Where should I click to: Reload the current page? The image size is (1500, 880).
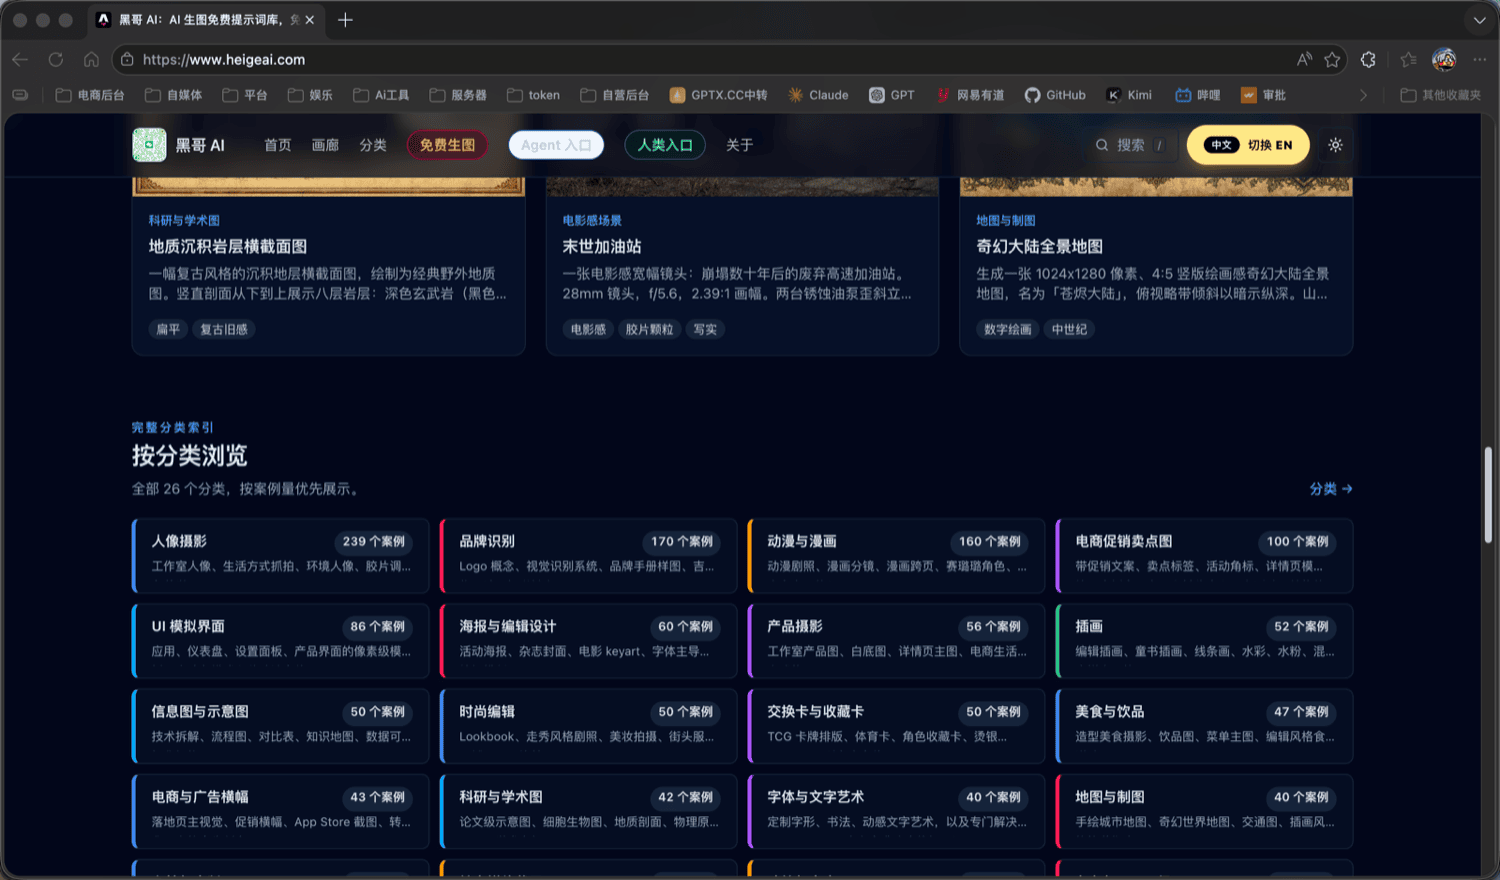56,60
